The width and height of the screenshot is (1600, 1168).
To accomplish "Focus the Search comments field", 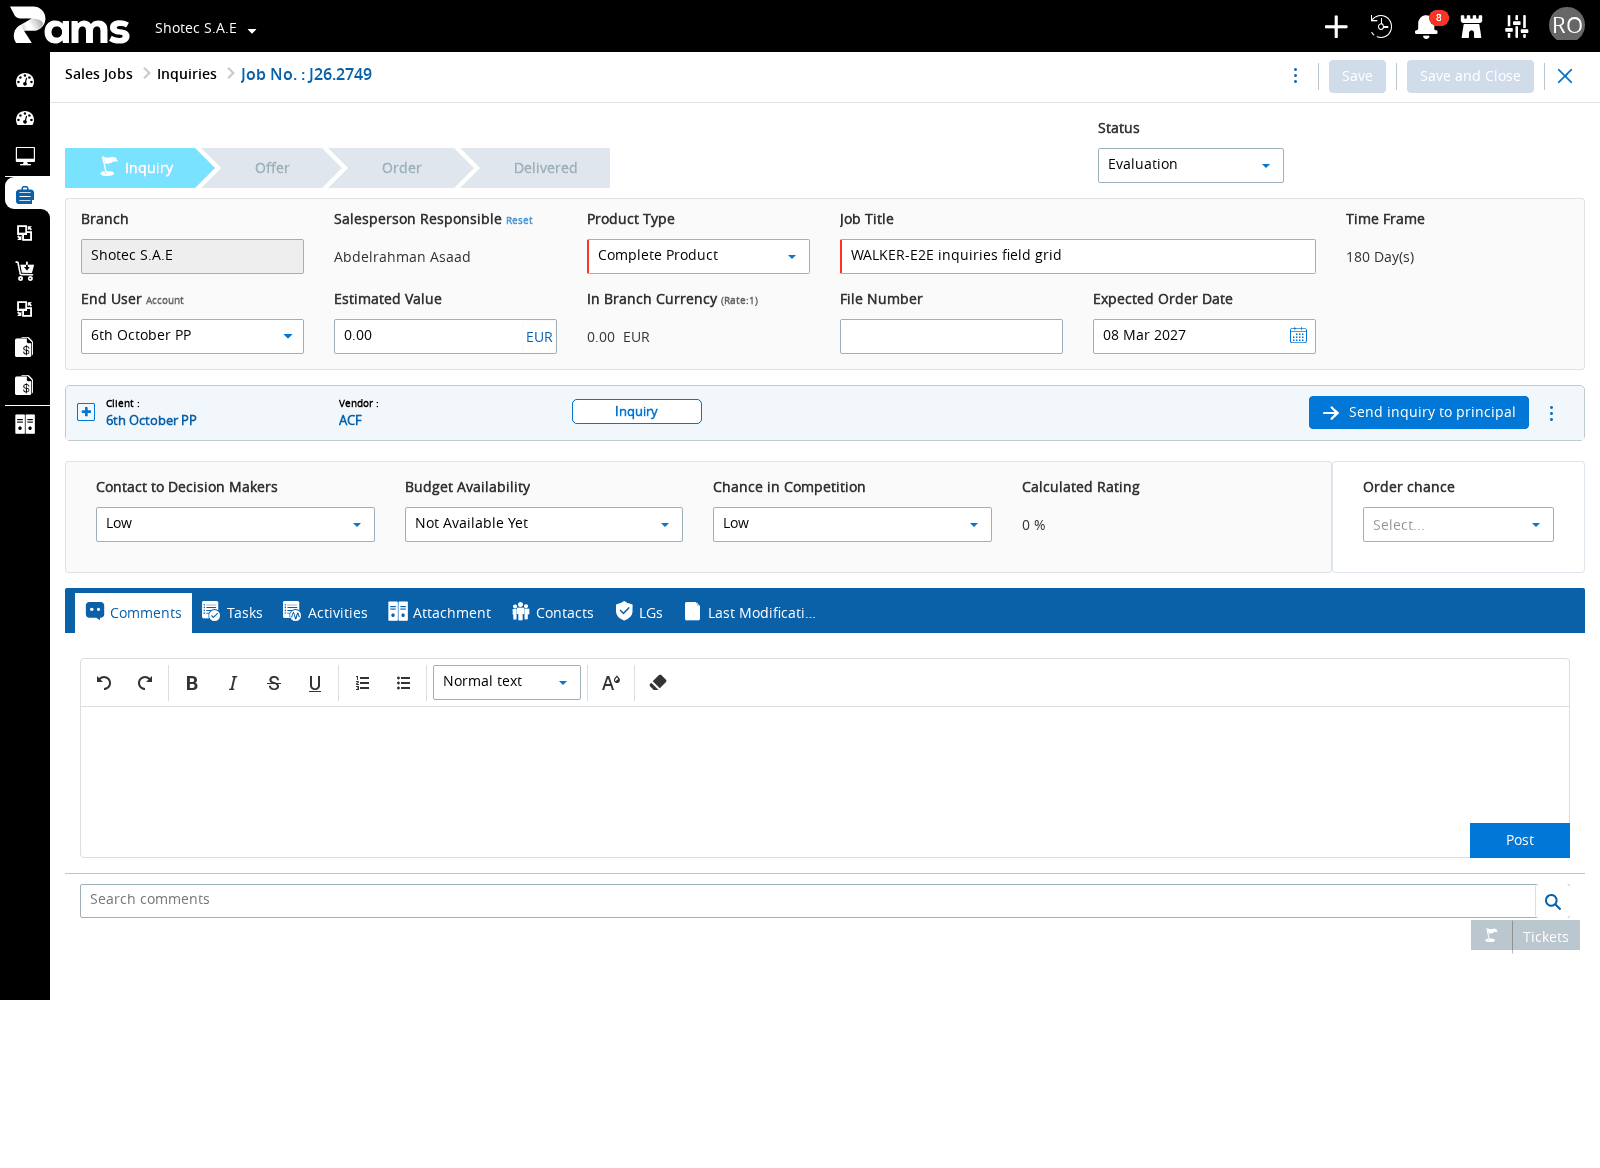I will tap(808, 901).
